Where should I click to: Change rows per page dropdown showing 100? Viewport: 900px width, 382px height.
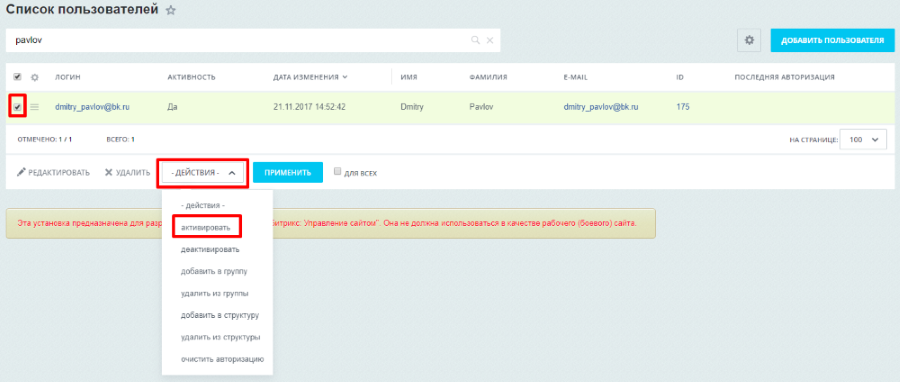[863, 139]
